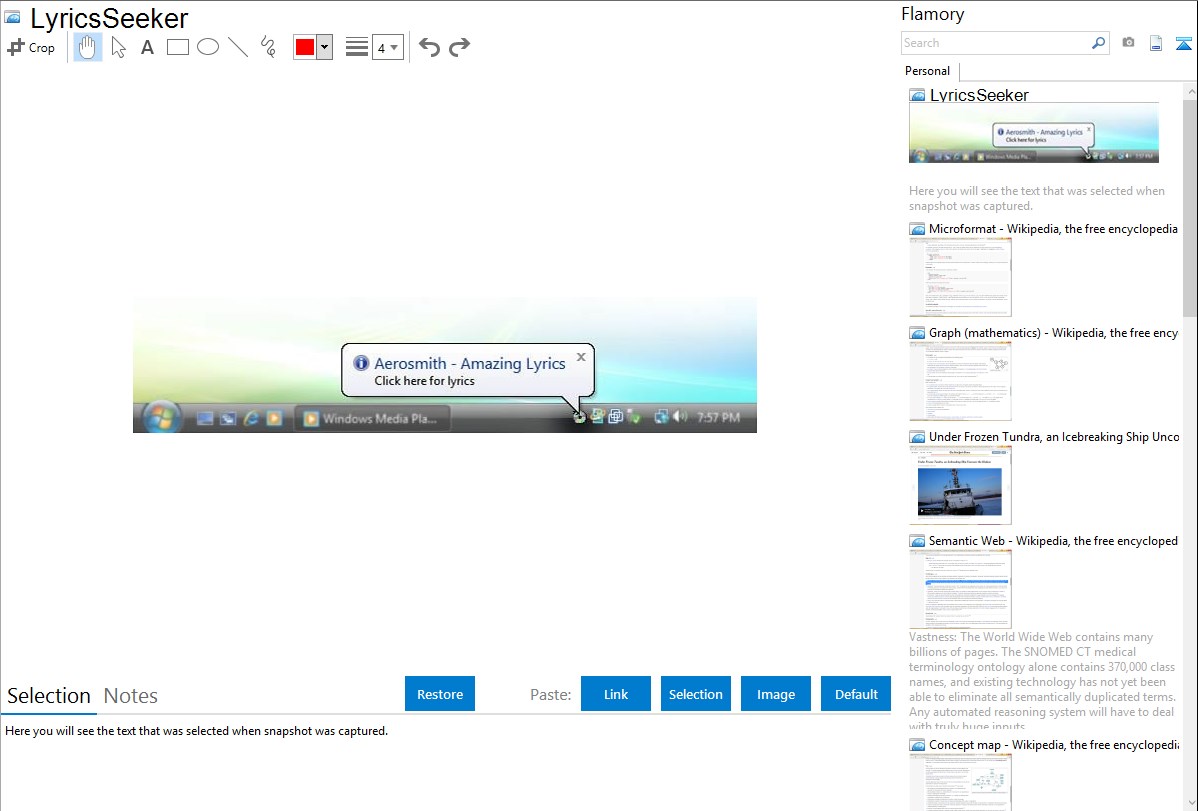Paste as Image
This screenshot has width=1198, height=811.
point(775,694)
